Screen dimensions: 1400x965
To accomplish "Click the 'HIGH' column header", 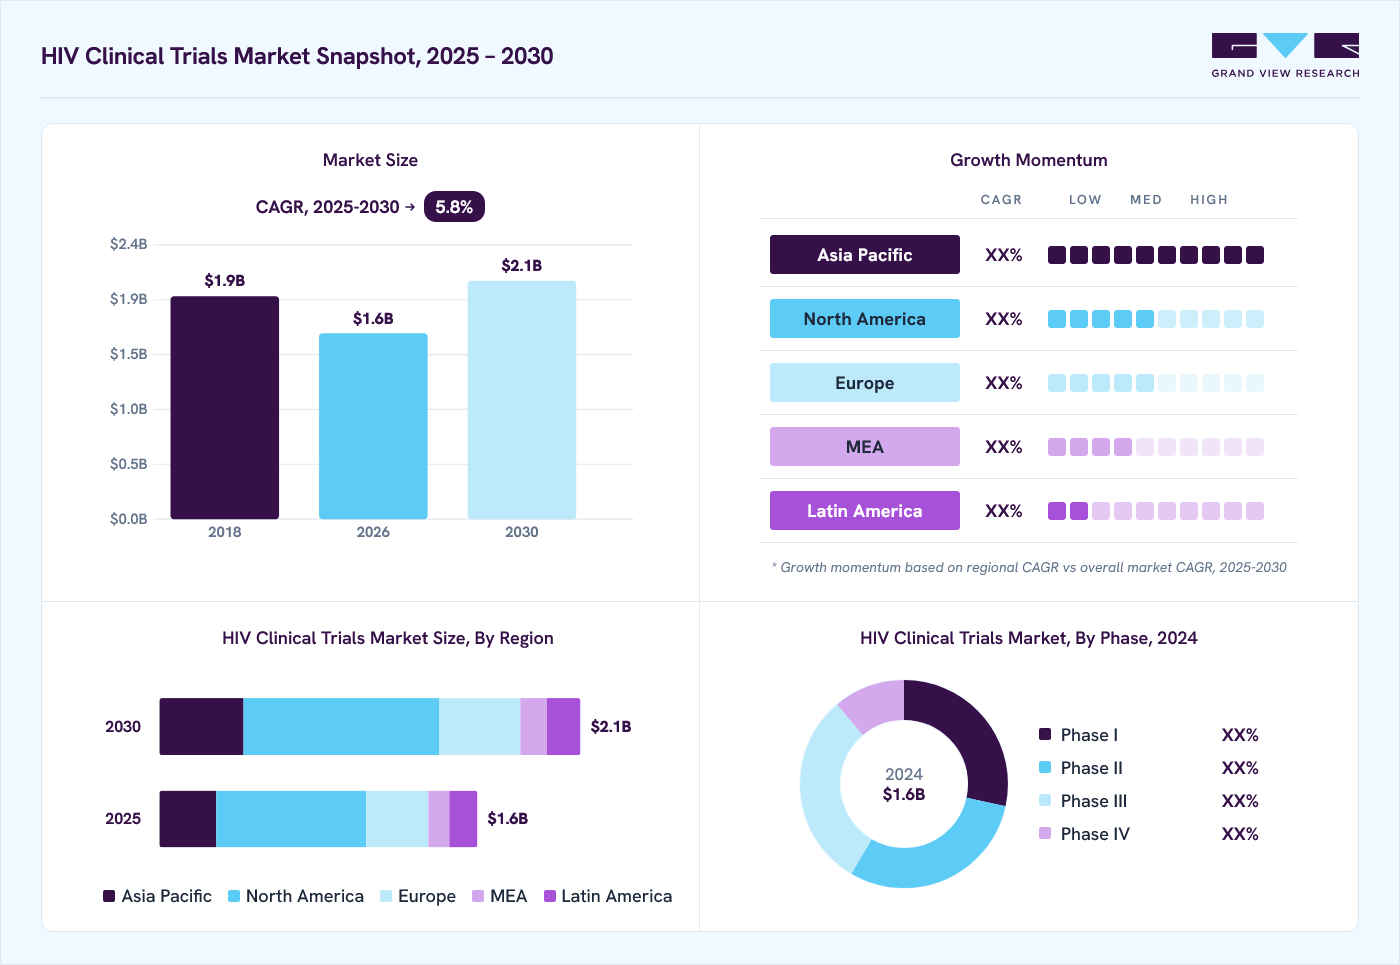I will (1209, 200).
